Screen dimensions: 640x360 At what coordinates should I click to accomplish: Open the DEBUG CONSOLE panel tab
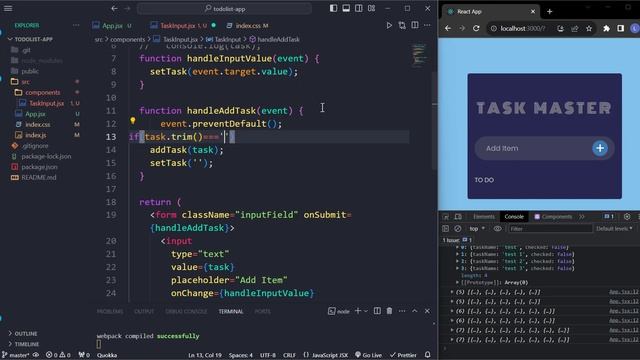(186, 311)
